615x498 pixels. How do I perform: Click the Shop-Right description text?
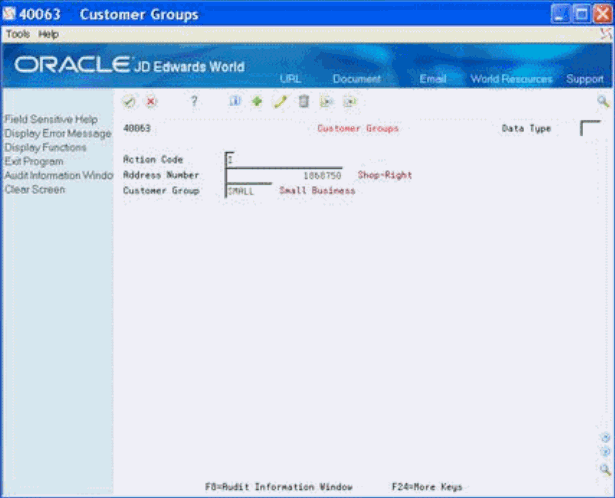point(385,175)
